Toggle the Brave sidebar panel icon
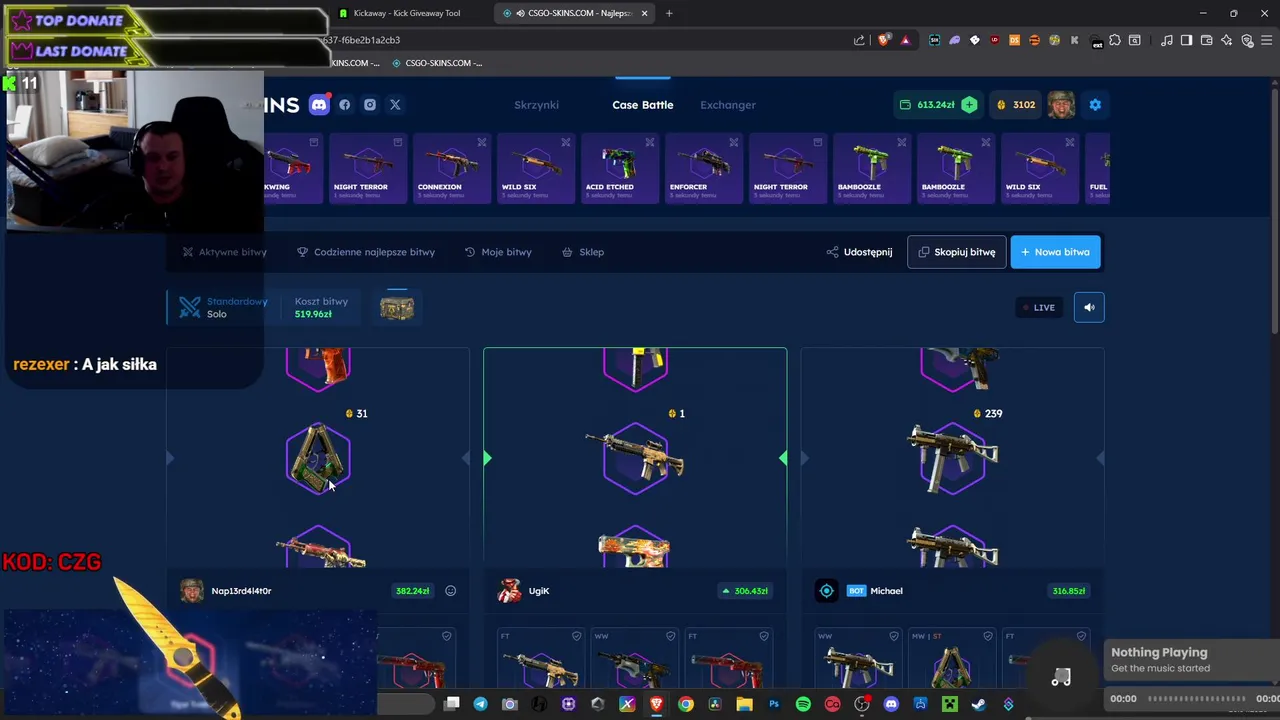The height and width of the screenshot is (720, 1280). tap(1186, 40)
